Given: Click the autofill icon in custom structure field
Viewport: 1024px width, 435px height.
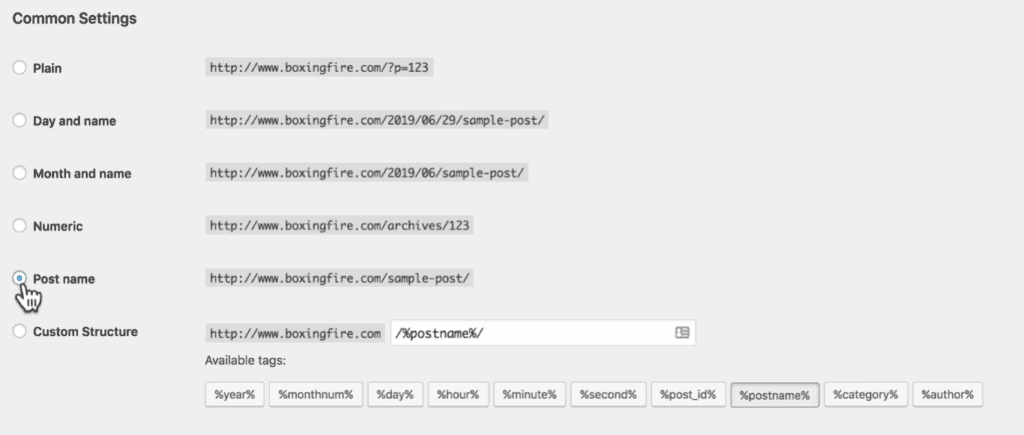Looking at the screenshot, I should pyautogui.click(x=682, y=332).
